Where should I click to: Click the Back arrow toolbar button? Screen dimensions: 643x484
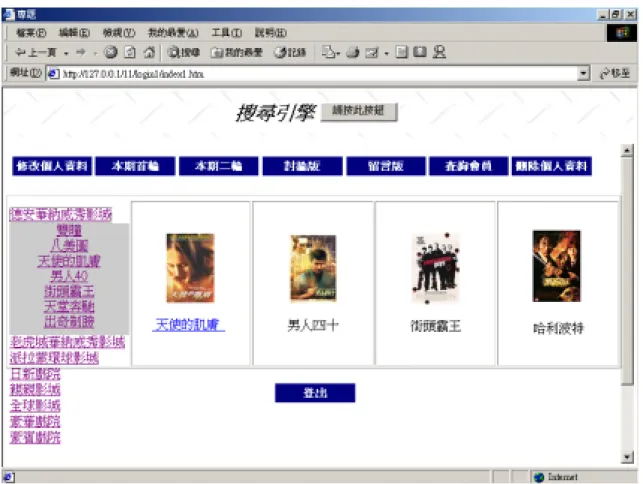[35, 53]
